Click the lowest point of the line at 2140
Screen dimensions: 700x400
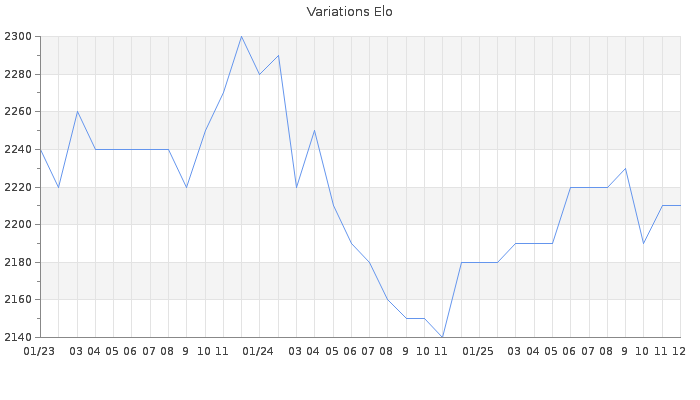442,337
